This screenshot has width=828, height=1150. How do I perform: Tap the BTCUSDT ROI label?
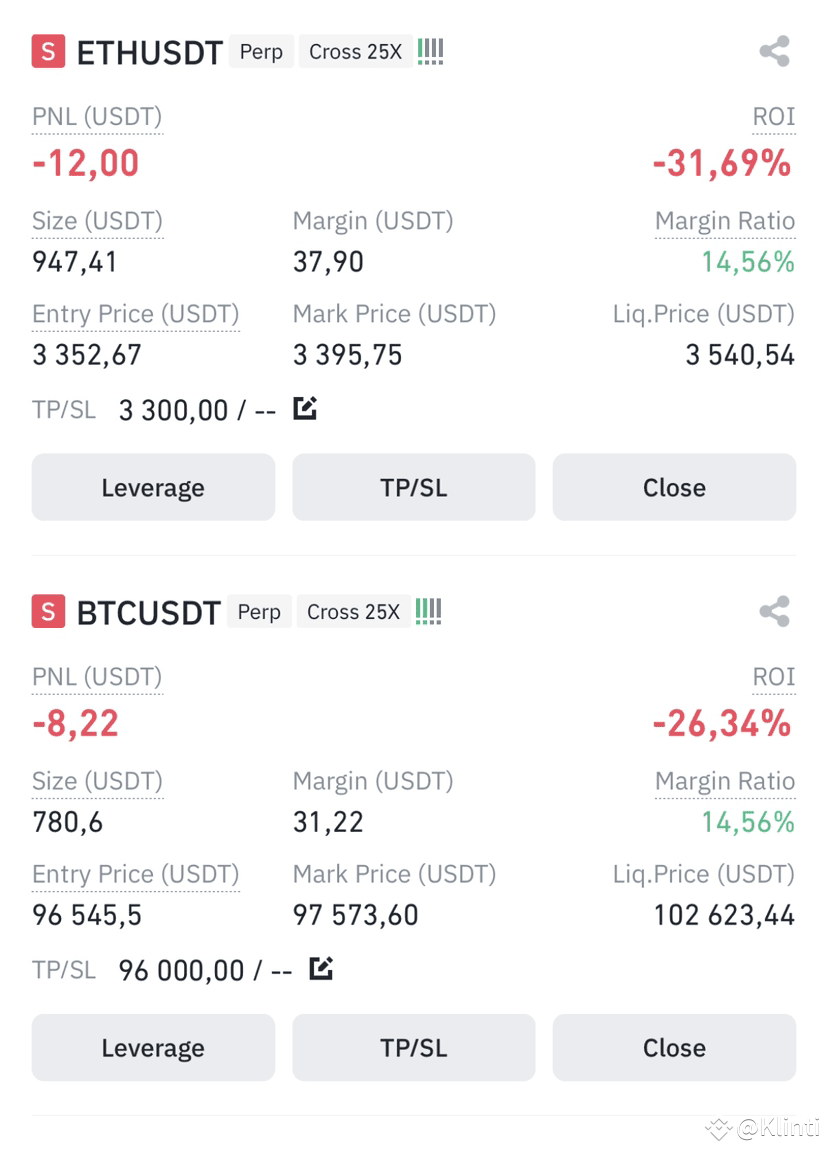point(774,677)
